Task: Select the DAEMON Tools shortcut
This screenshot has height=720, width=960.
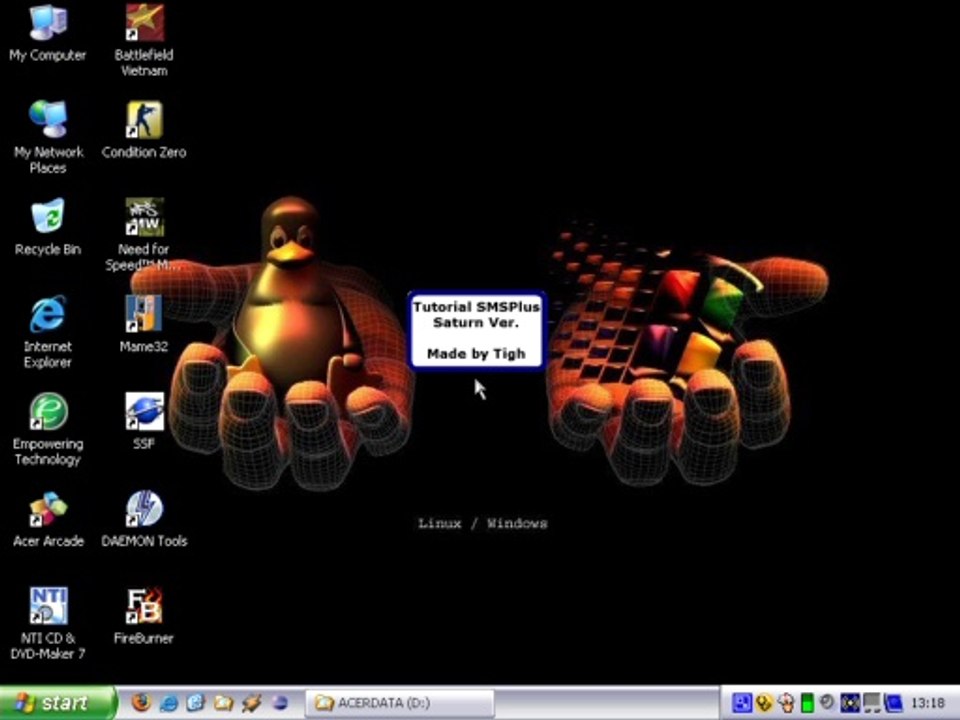Action: 144,518
